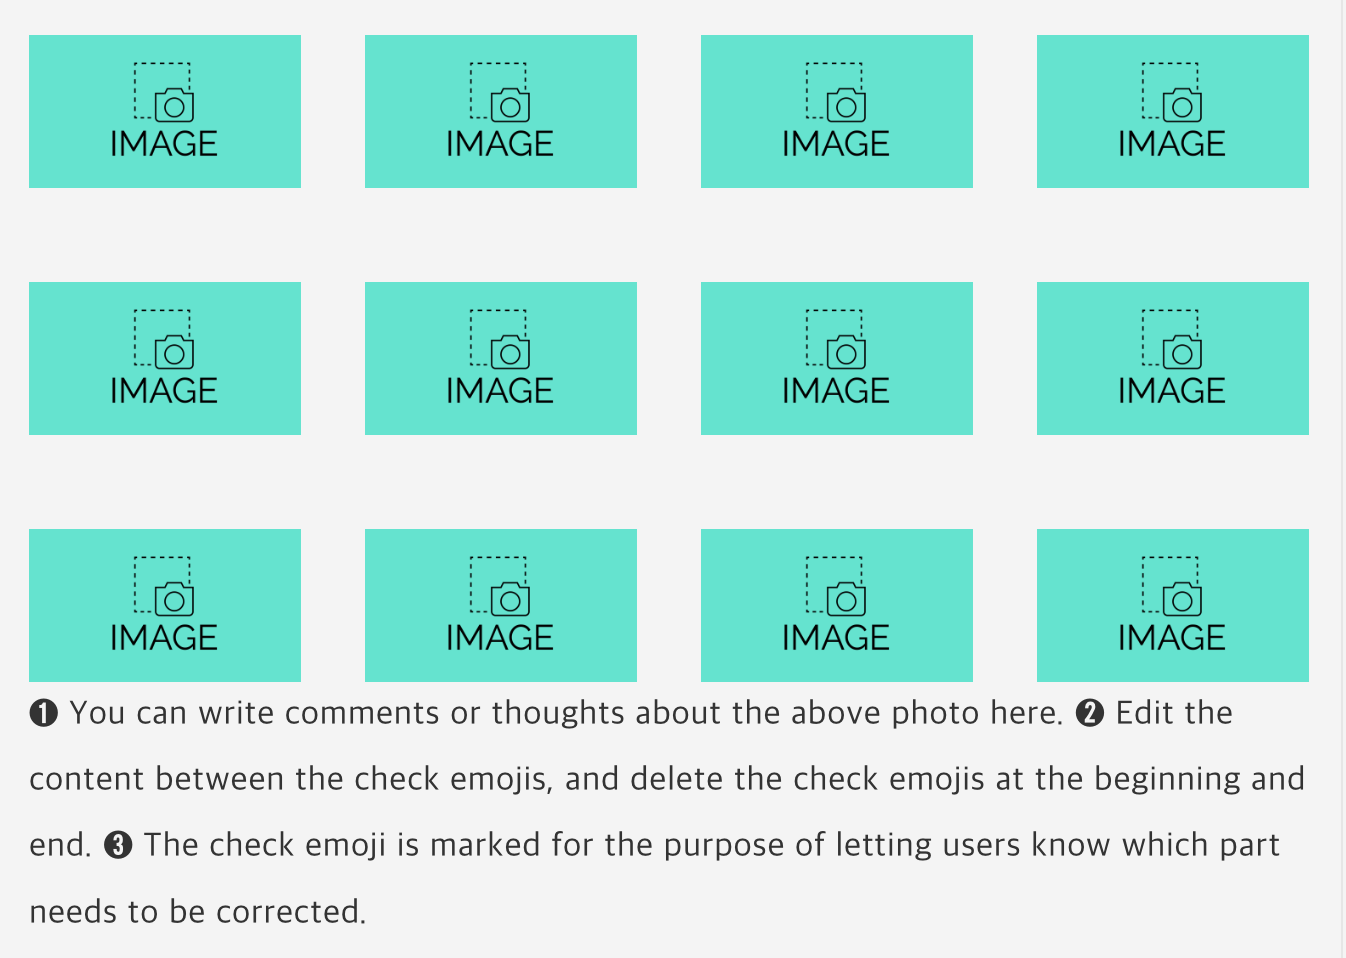
Task: Click the circled number 2 bullet icon
Action: tap(1090, 714)
